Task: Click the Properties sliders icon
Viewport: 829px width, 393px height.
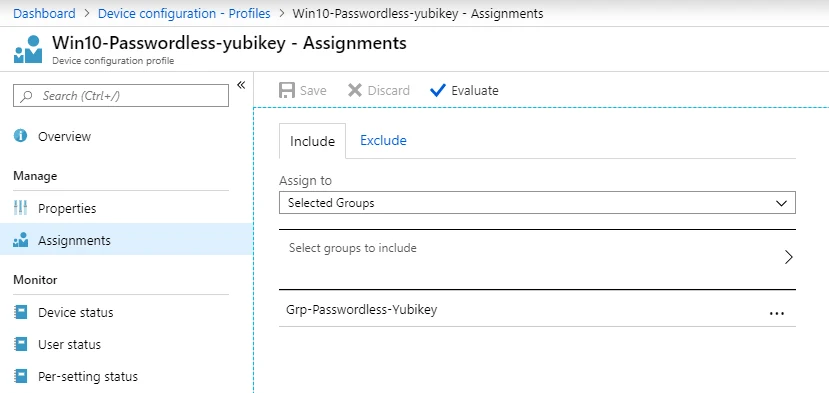Action: click(x=20, y=208)
